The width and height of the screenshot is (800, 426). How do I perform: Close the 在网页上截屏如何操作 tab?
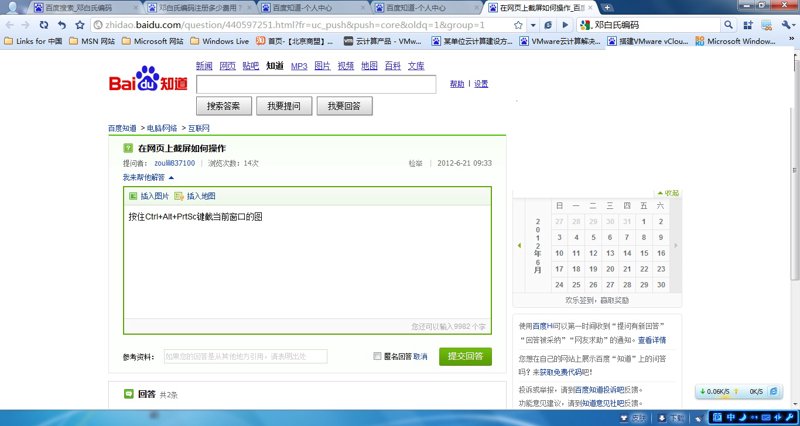point(592,8)
